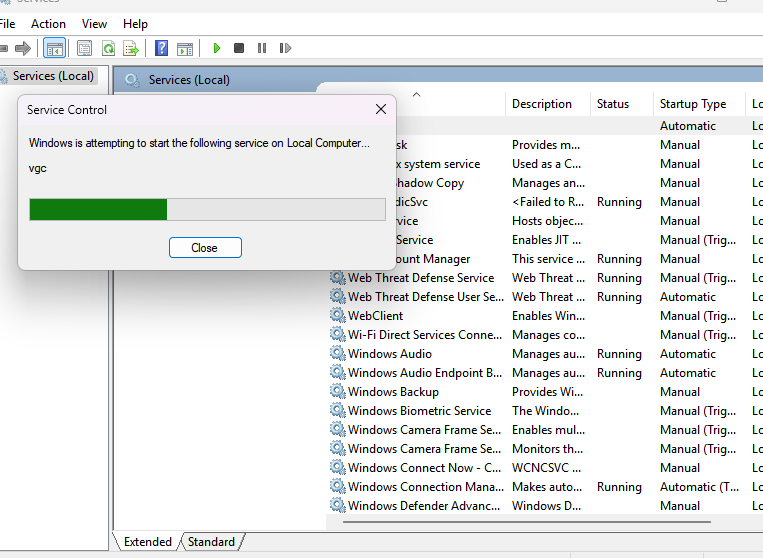Select the Windows Biometric Service name
This screenshot has width=763, height=558.
[x=419, y=411]
